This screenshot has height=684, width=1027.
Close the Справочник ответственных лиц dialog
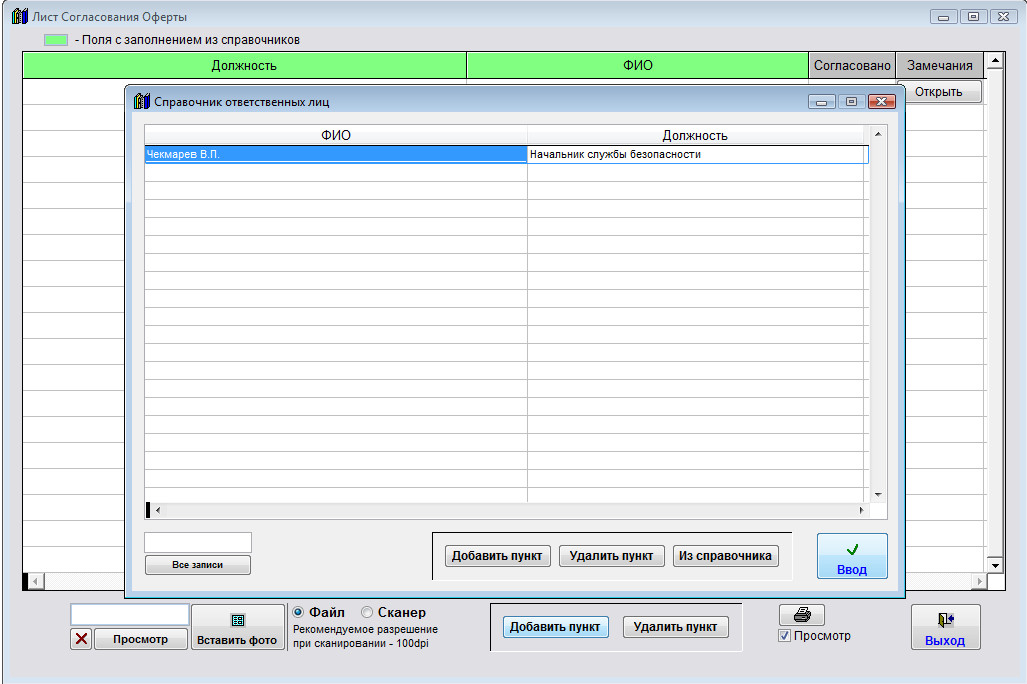882,102
